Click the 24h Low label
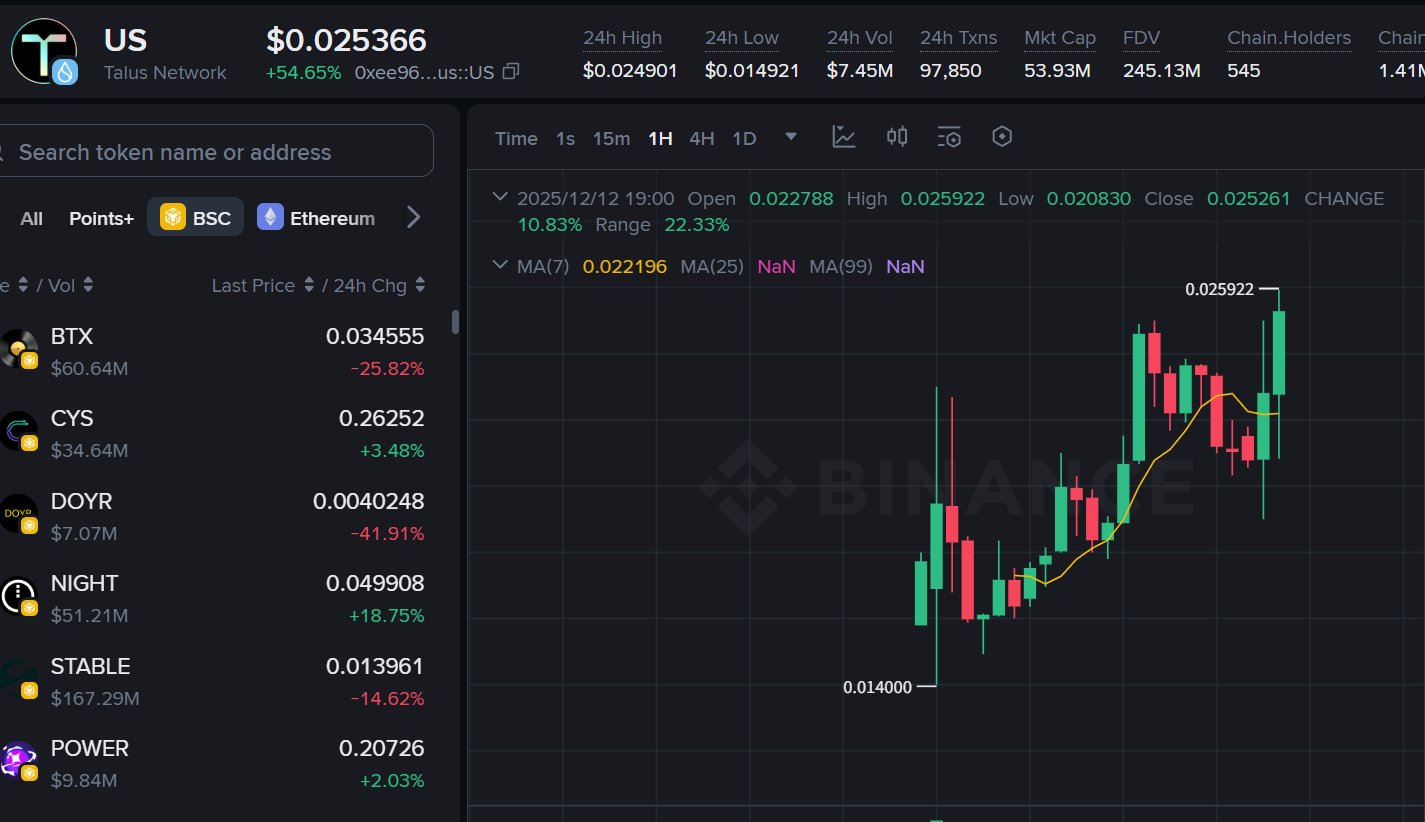The image size is (1425, 822). [741, 38]
